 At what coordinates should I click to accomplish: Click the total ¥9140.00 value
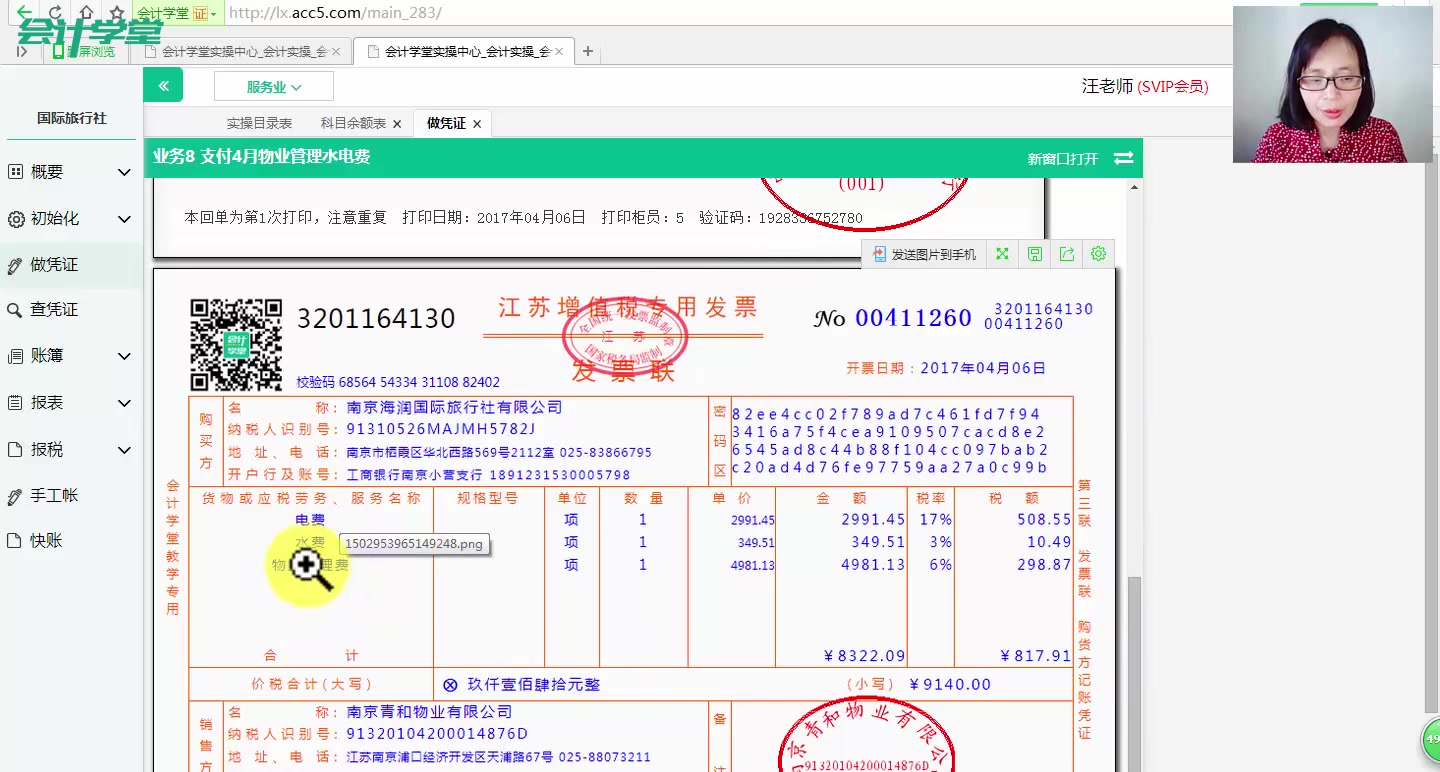pos(950,685)
